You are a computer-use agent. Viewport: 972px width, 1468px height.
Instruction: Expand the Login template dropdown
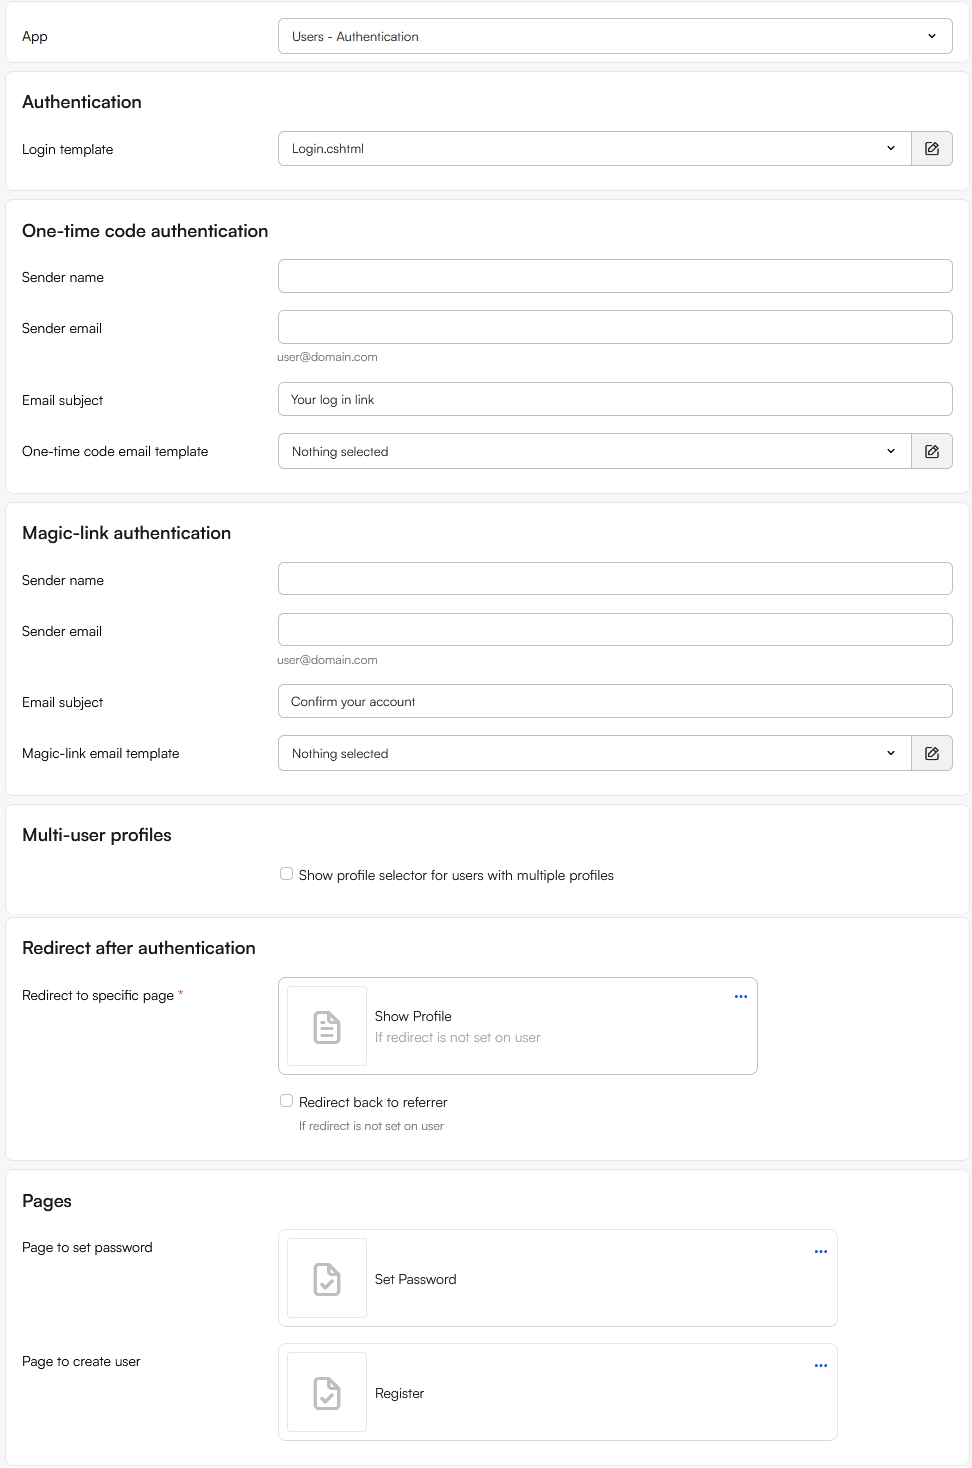[x=592, y=148]
